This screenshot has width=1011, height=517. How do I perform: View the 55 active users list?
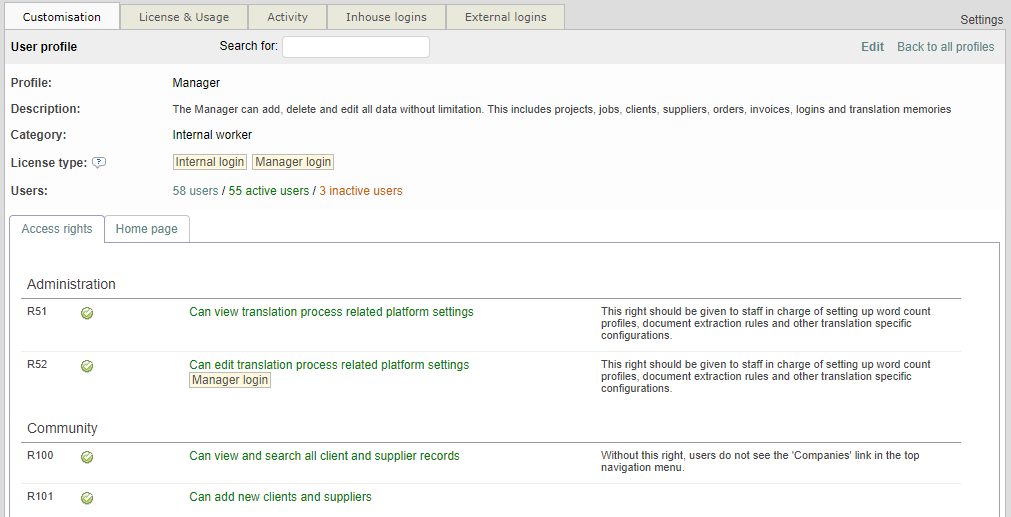coord(269,191)
